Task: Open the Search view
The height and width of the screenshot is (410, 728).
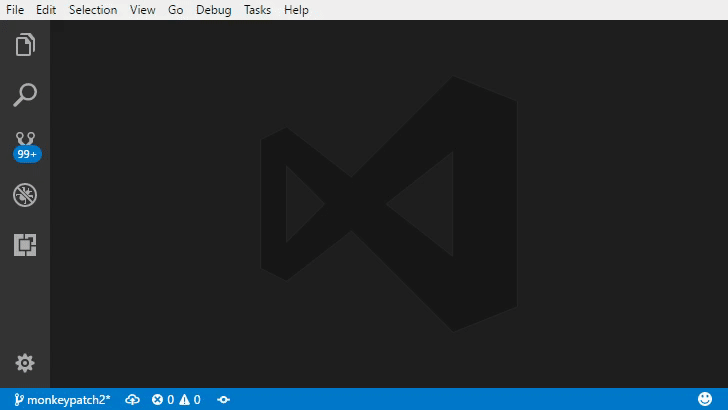Action: (x=25, y=95)
